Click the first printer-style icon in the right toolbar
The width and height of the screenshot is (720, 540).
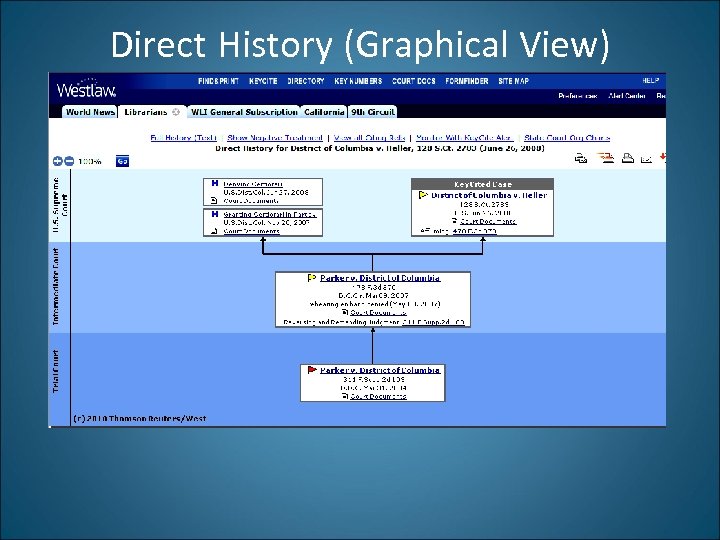pyautogui.click(x=581, y=158)
